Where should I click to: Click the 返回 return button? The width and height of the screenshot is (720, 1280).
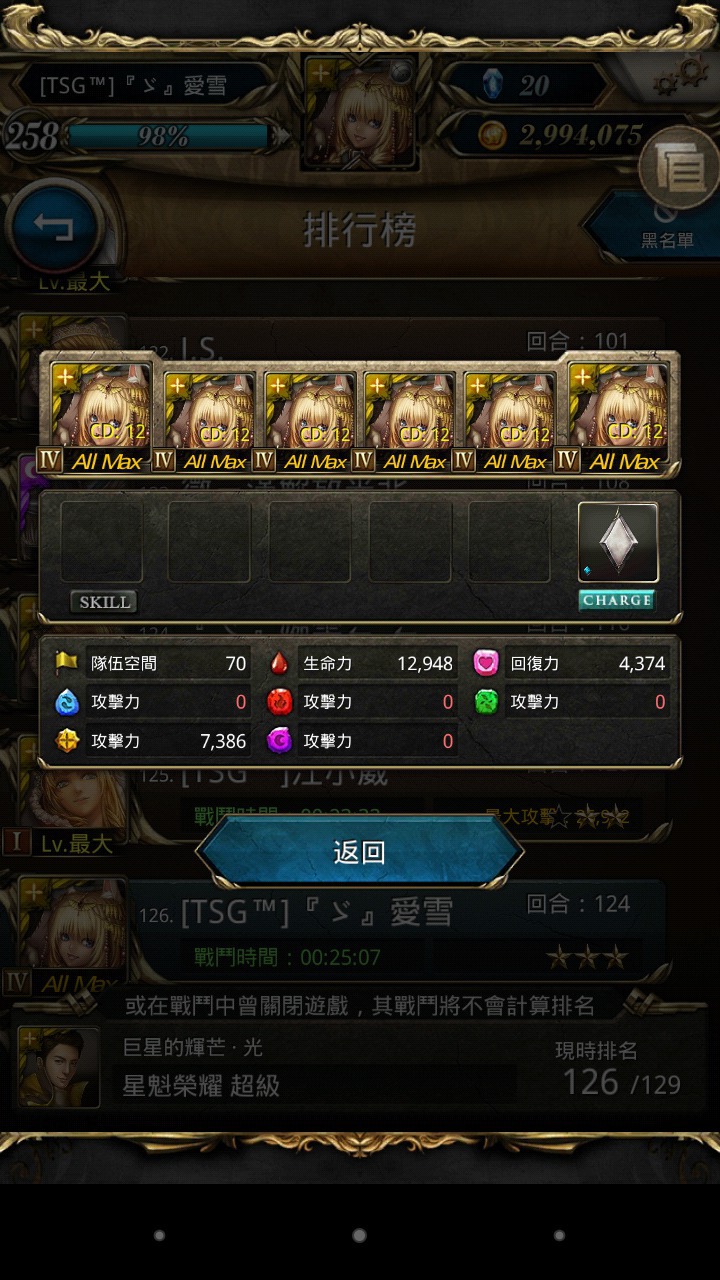pos(360,852)
